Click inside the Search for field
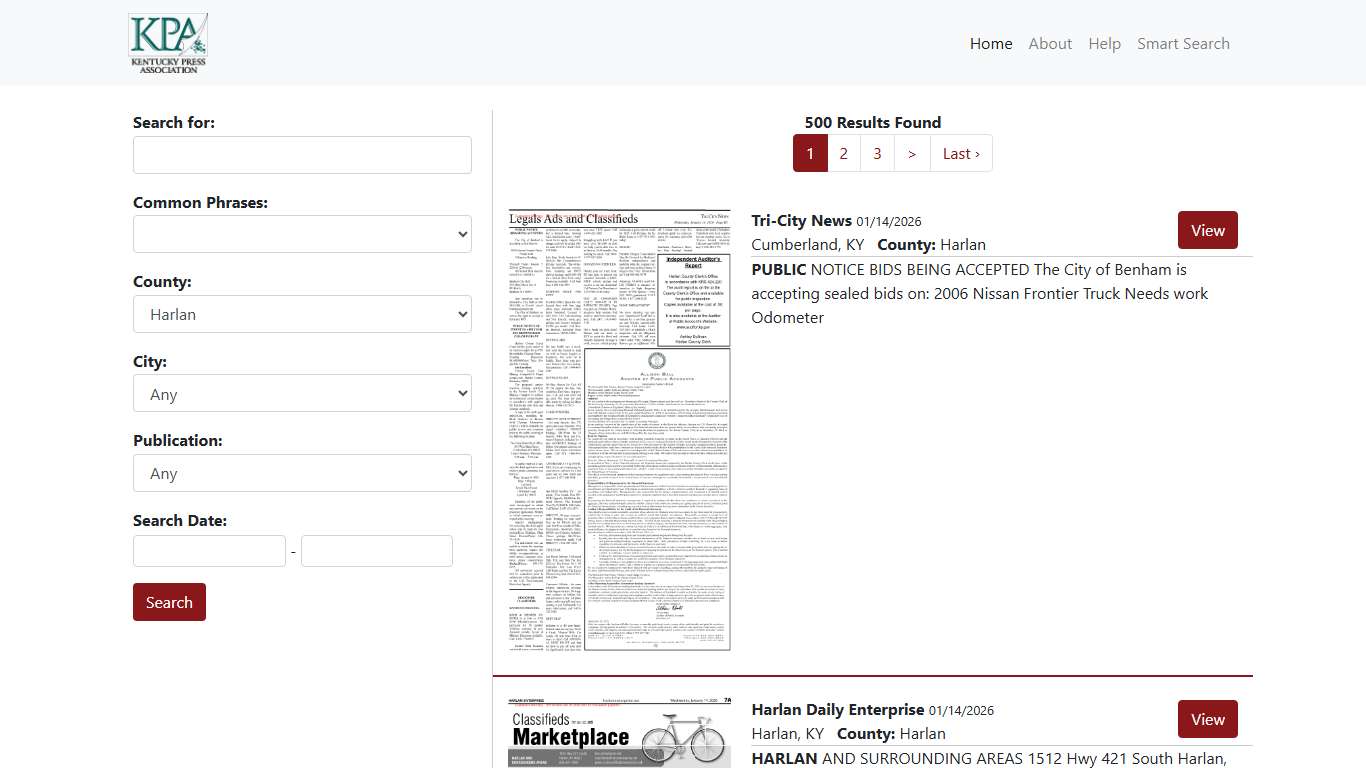This screenshot has height=768, width=1366. click(x=302, y=154)
